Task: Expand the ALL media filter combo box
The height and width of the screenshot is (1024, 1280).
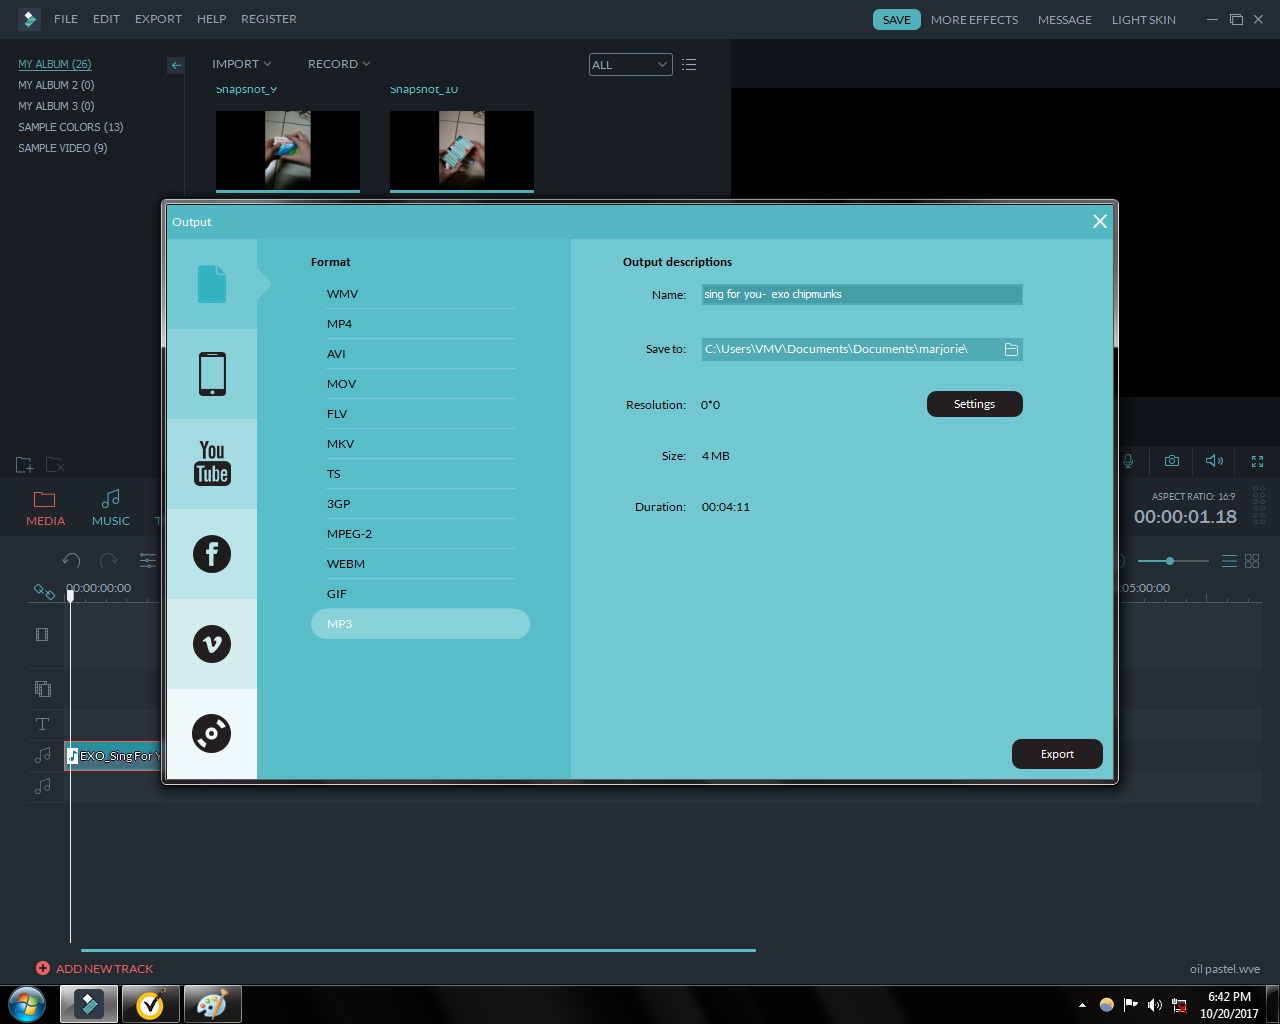Action: tap(630, 65)
